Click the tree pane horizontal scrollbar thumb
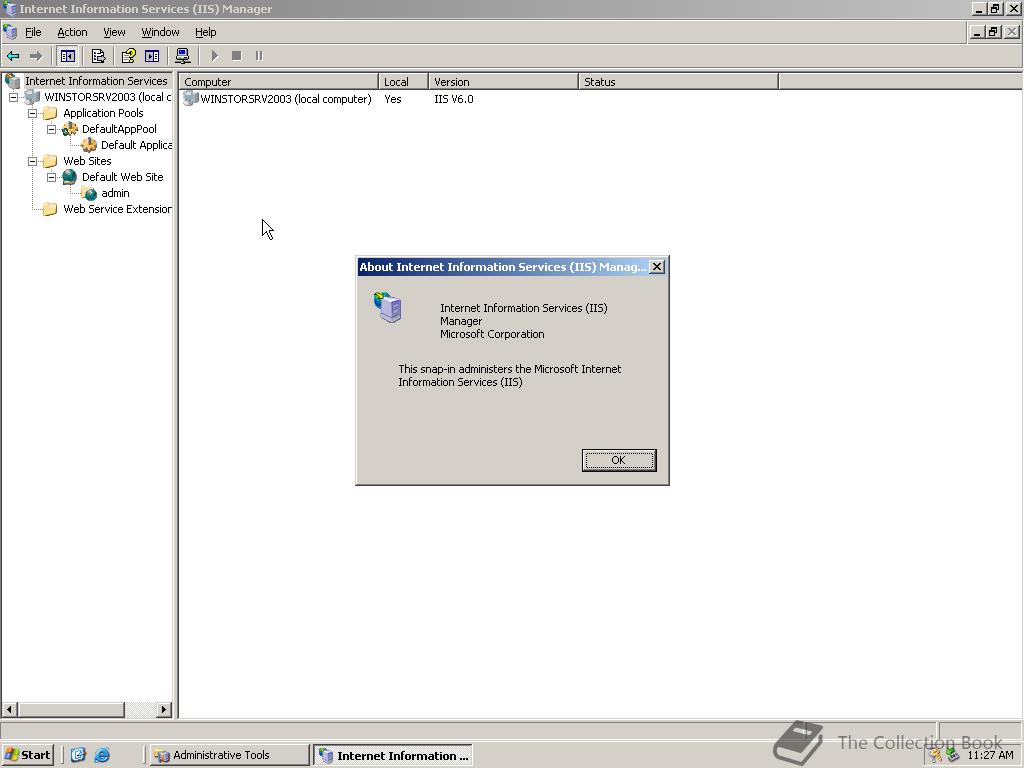1024x768 pixels. coord(71,709)
